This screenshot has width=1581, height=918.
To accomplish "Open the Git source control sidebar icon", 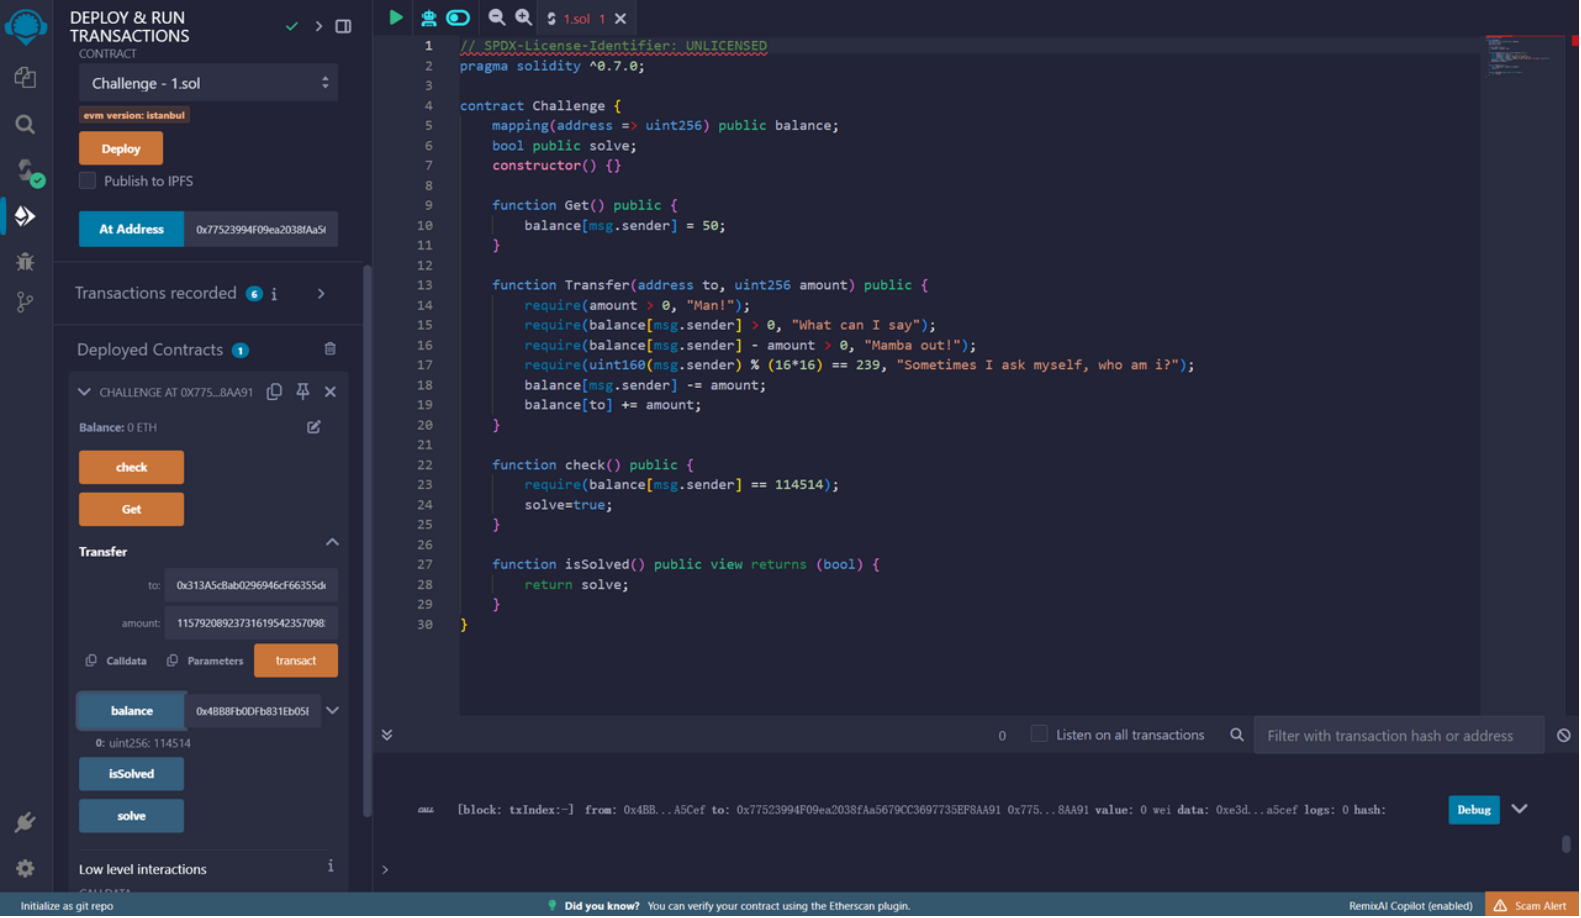I will click(x=25, y=303).
